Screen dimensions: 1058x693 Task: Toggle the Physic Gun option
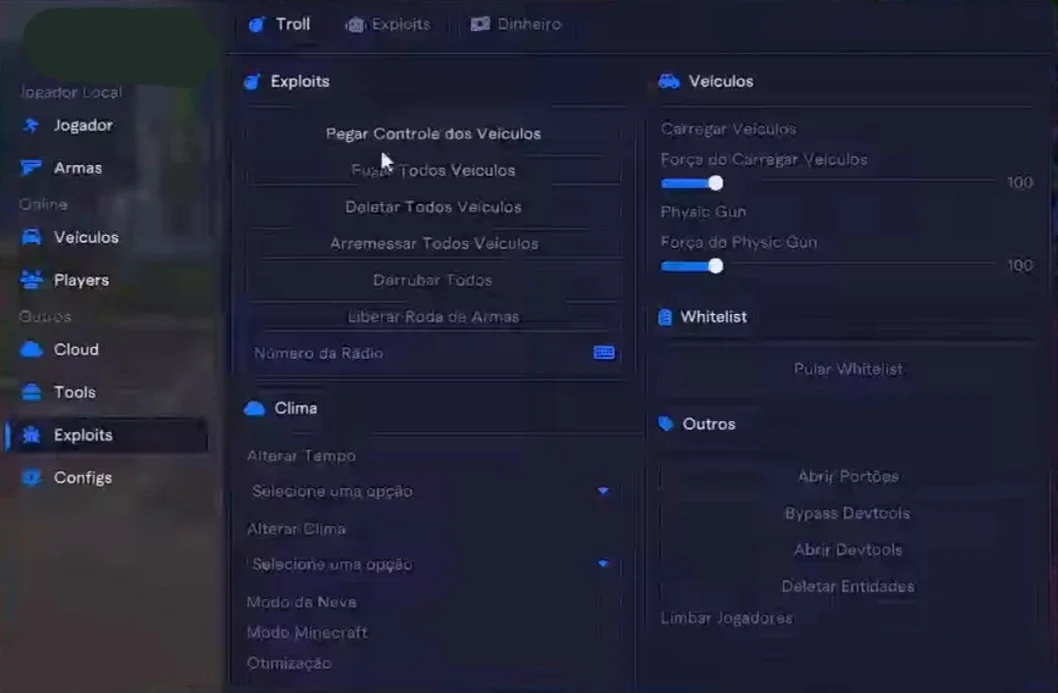coord(703,212)
